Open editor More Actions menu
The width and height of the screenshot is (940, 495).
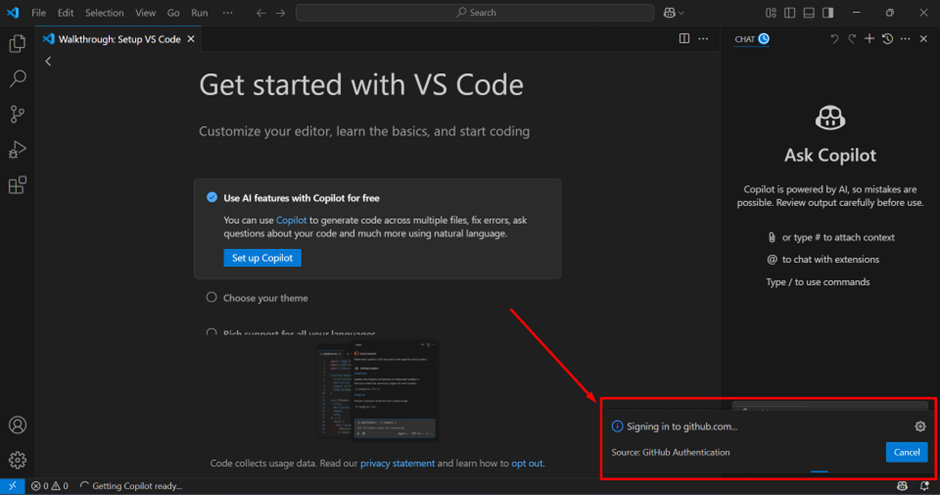[x=703, y=38]
